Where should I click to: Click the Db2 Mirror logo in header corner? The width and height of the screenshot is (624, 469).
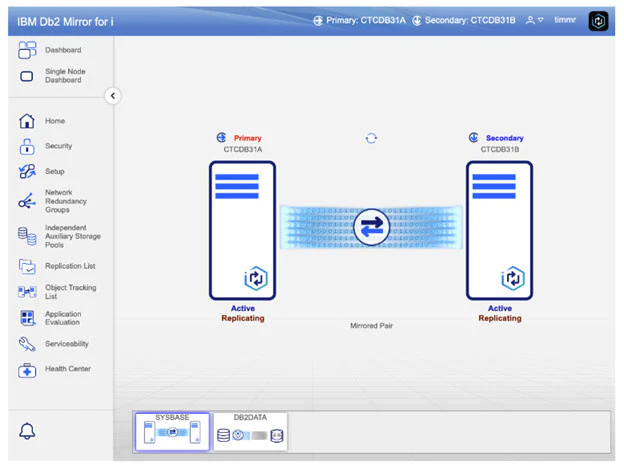click(598, 21)
